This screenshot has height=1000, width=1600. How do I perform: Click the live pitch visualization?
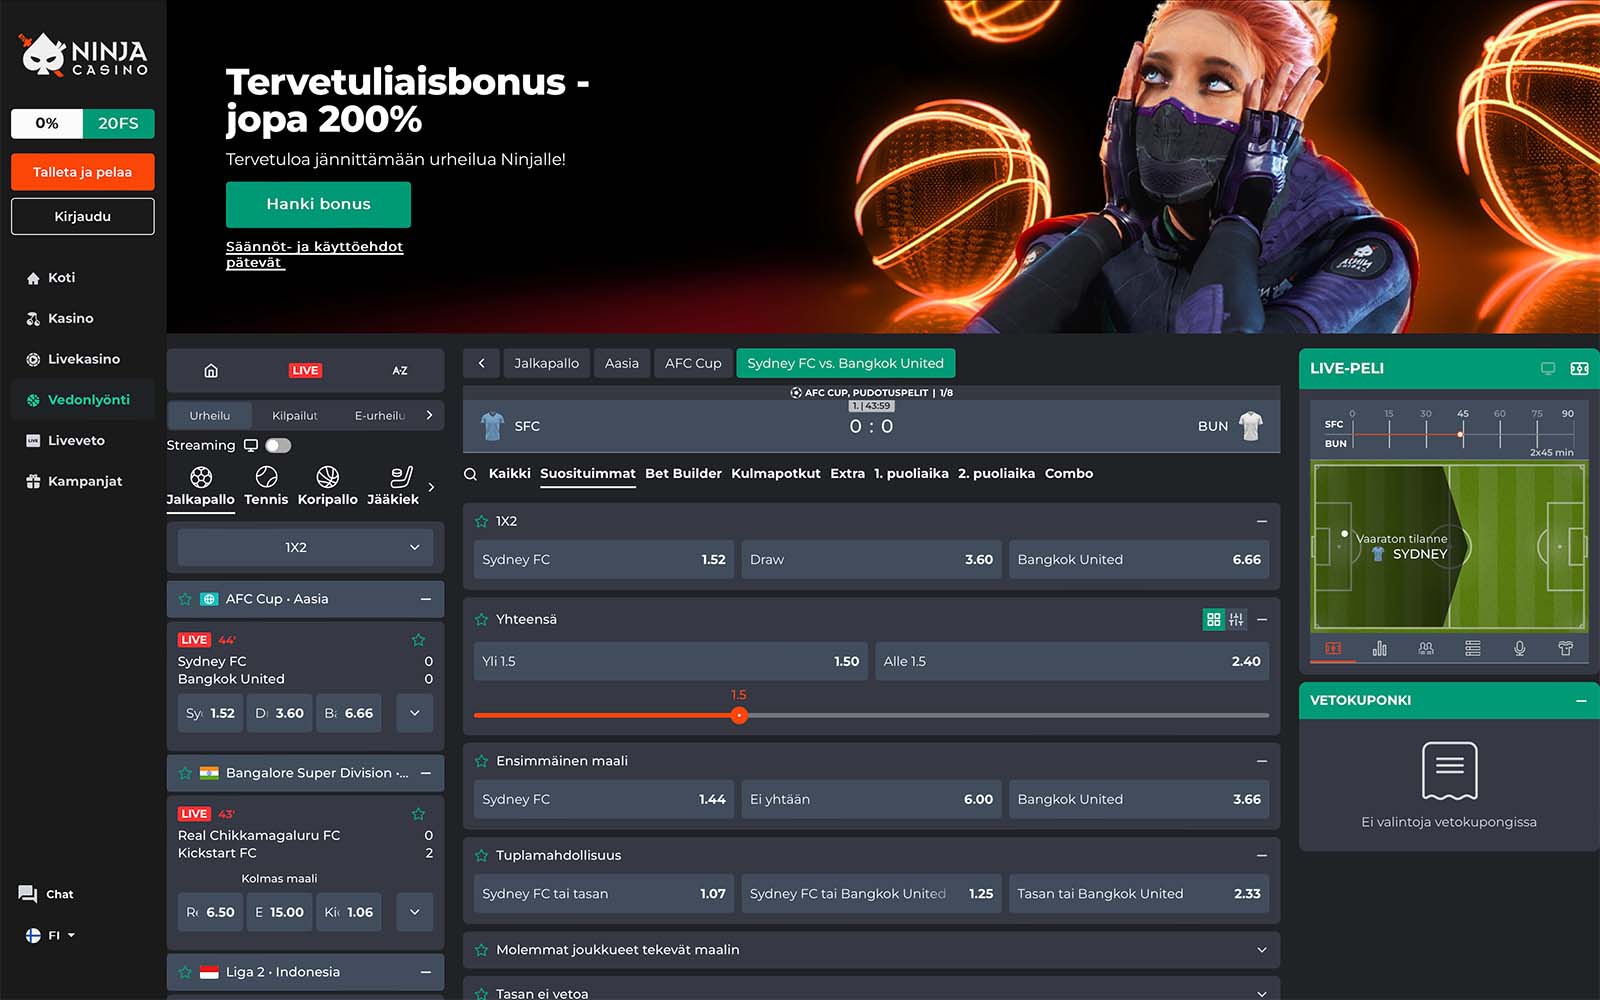click(1449, 547)
